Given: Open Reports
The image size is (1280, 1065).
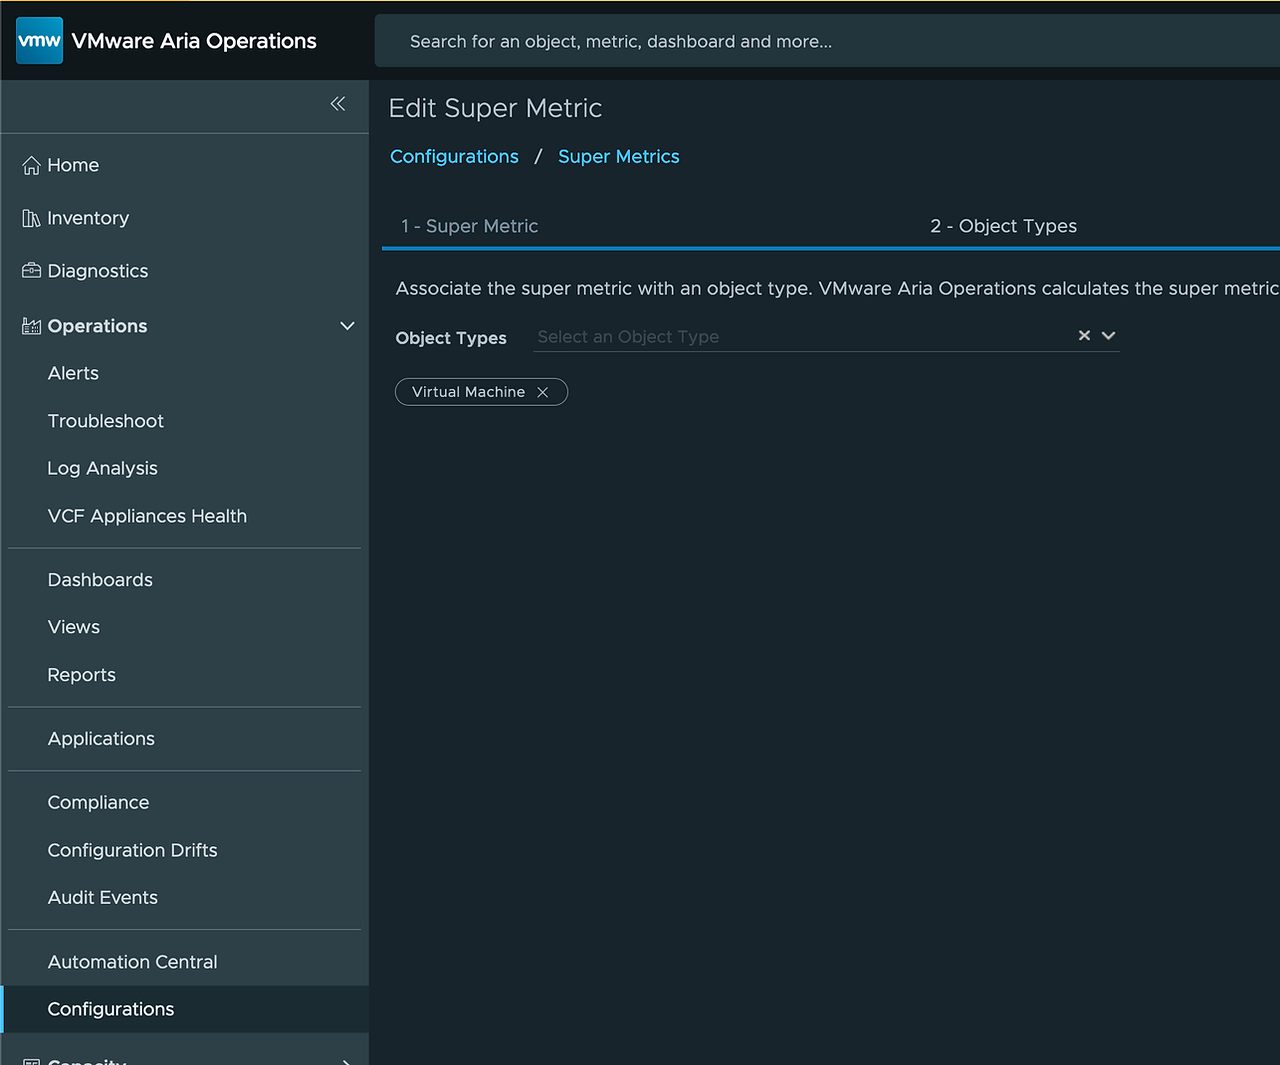Looking at the screenshot, I should pyautogui.click(x=82, y=675).
